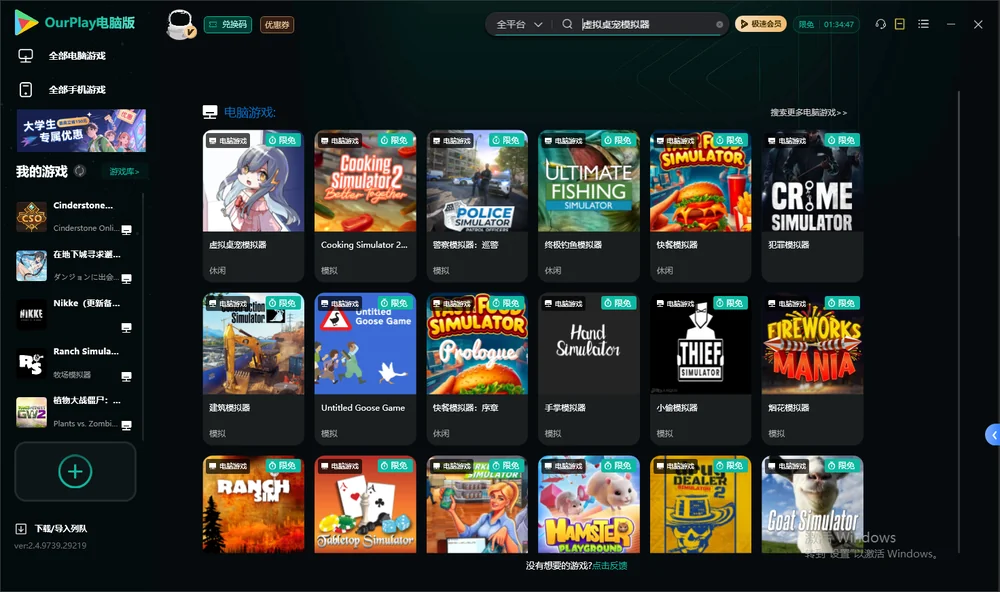1000x592 pixels.
Task: Open the 全平台 platform dropdown
Action: pyautogui.click(x=519, y=24)
